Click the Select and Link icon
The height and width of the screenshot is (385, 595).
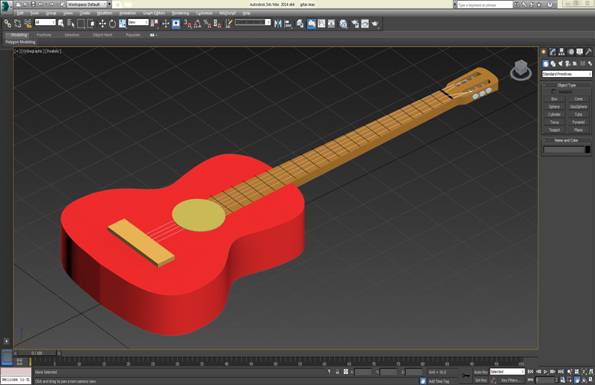pos(8,24)
